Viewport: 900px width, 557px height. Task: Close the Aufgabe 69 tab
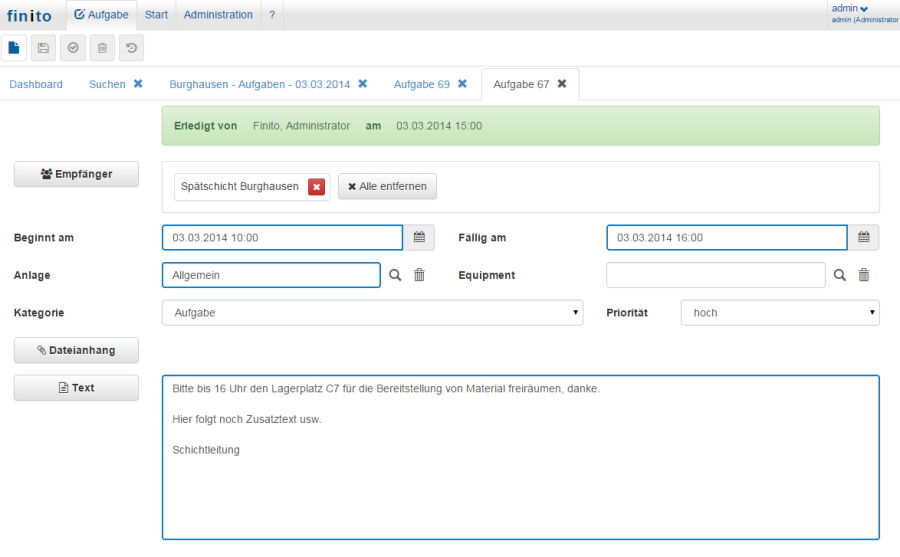coord(462,84)
